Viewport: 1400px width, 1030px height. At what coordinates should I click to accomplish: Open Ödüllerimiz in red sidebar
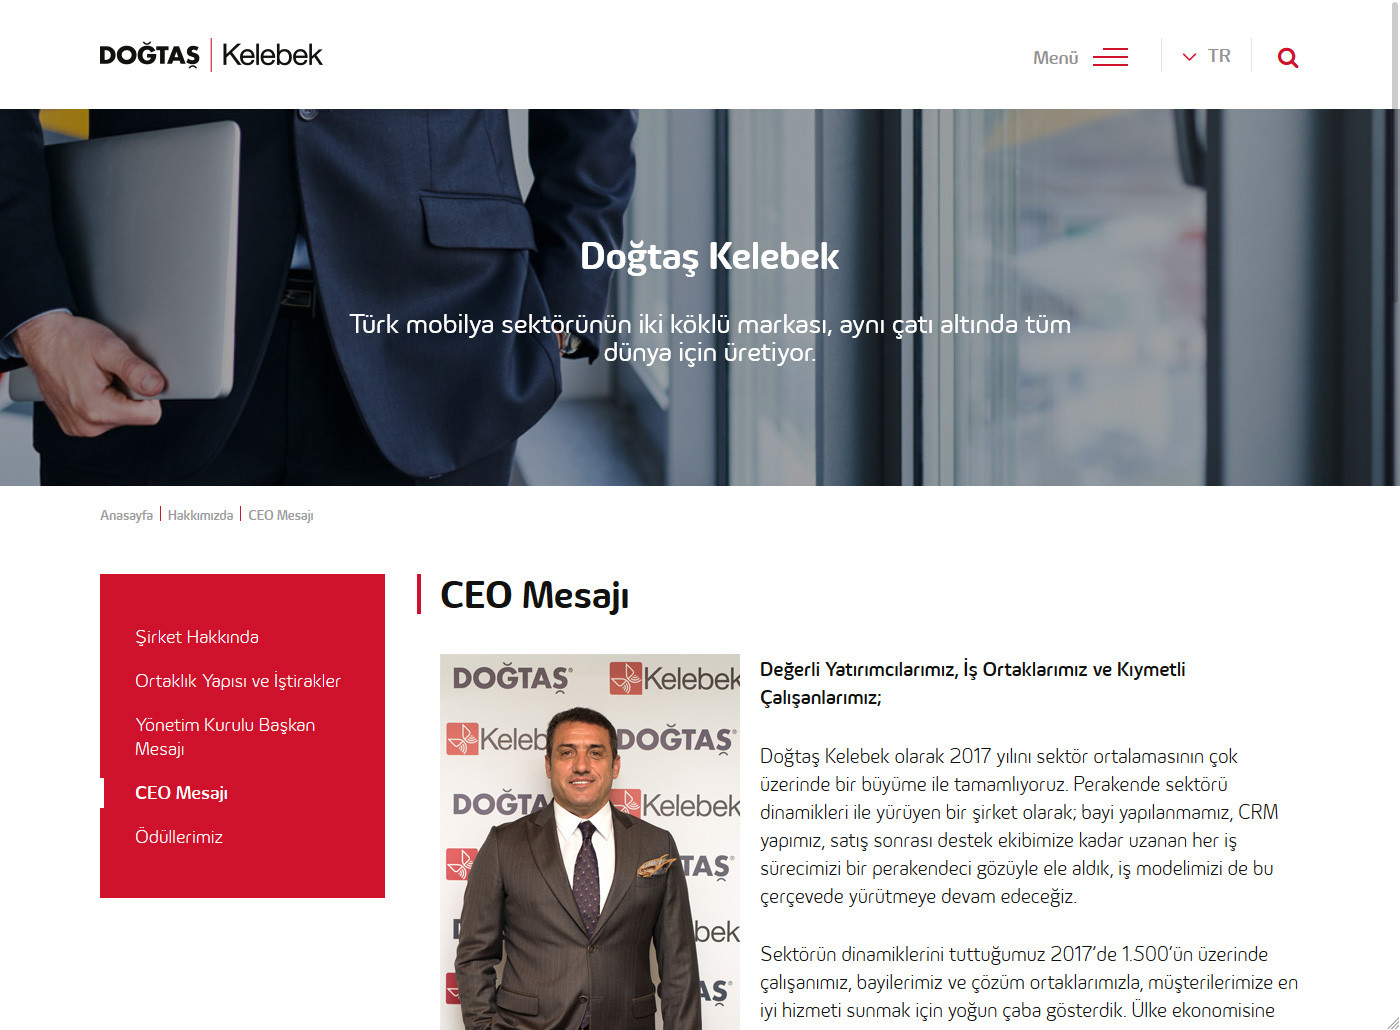179,837
